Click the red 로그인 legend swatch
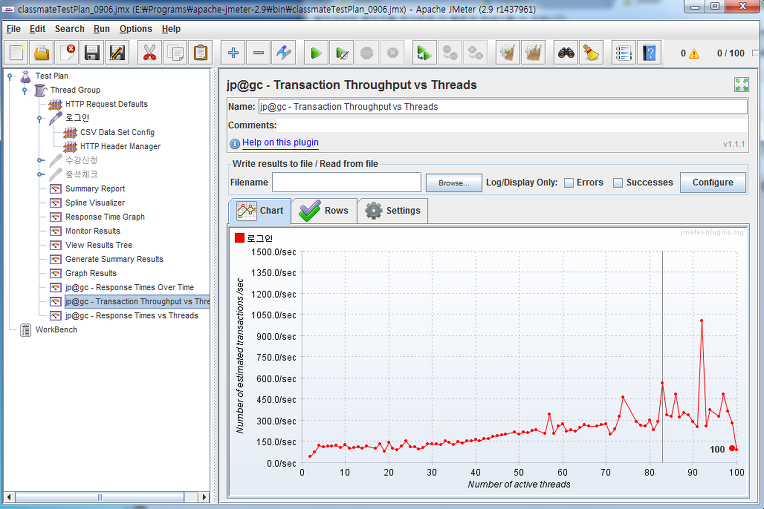Screen dimensions: 764x509 239,238
